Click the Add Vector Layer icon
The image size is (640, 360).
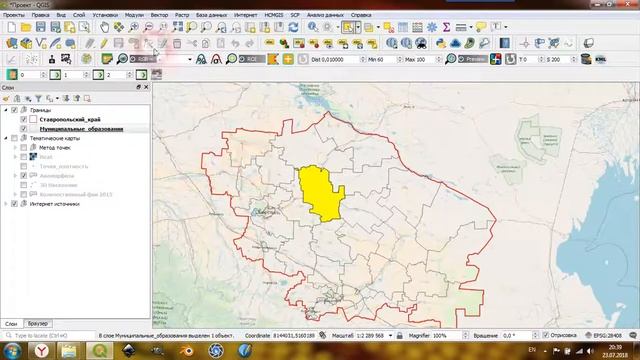(41, 43)
